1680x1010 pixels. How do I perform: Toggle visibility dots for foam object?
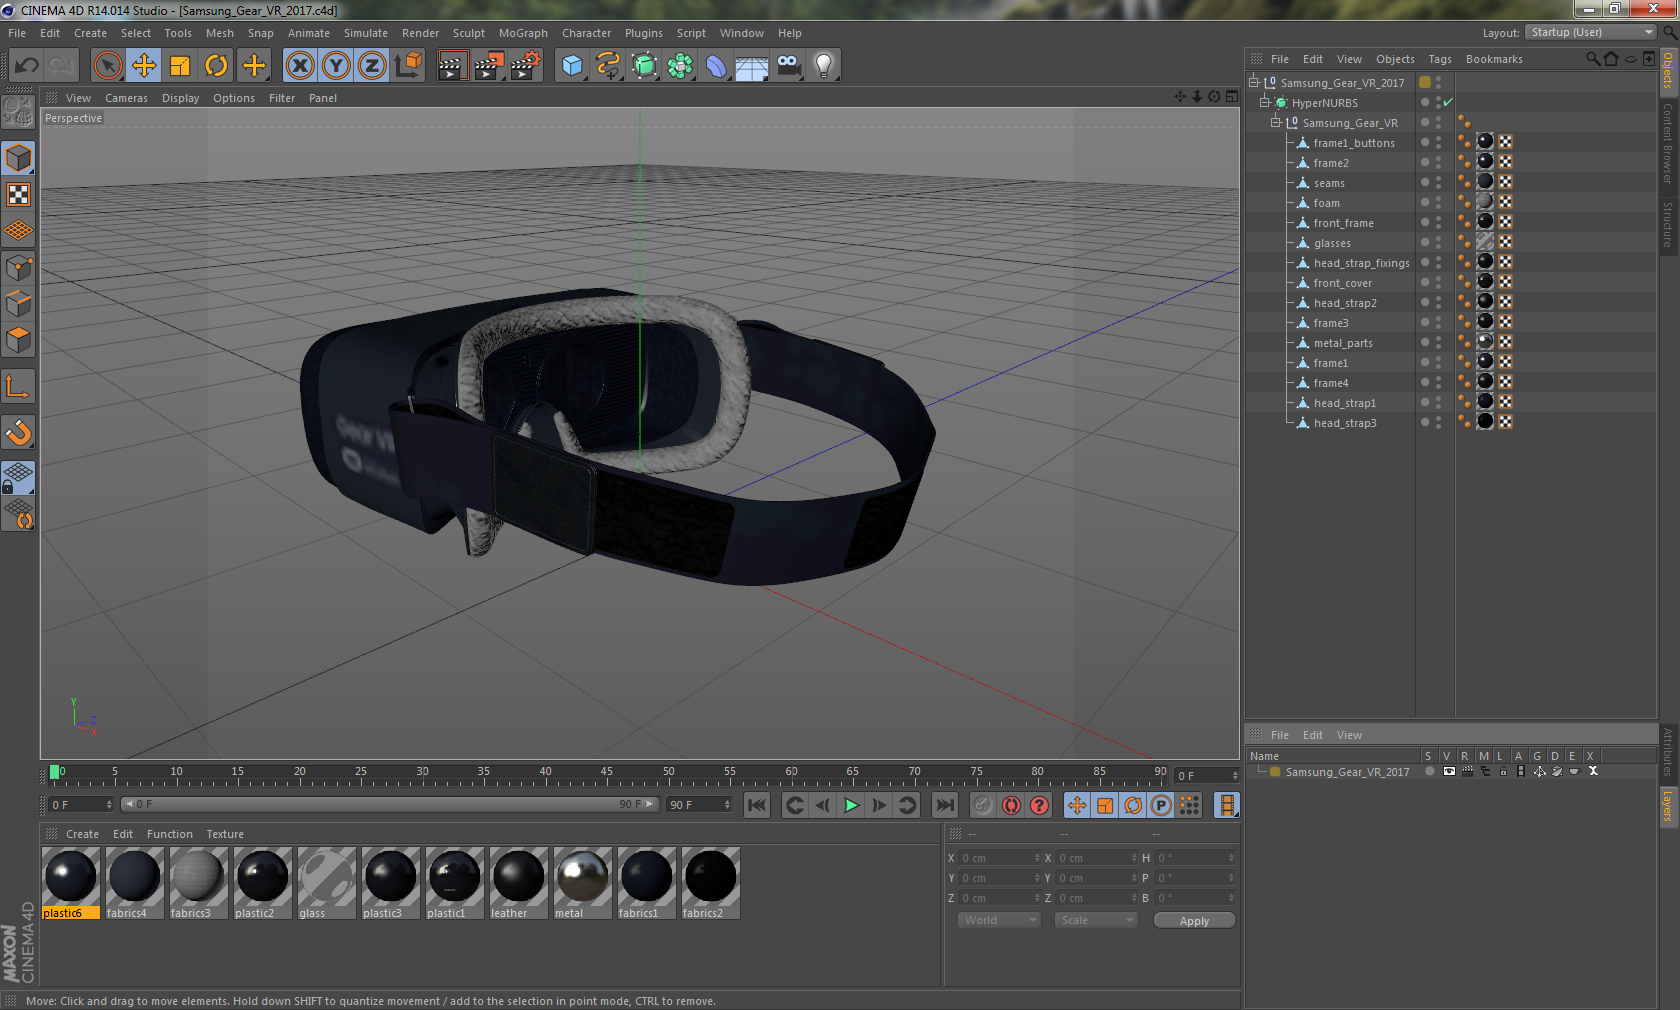tap(1439, 202)
